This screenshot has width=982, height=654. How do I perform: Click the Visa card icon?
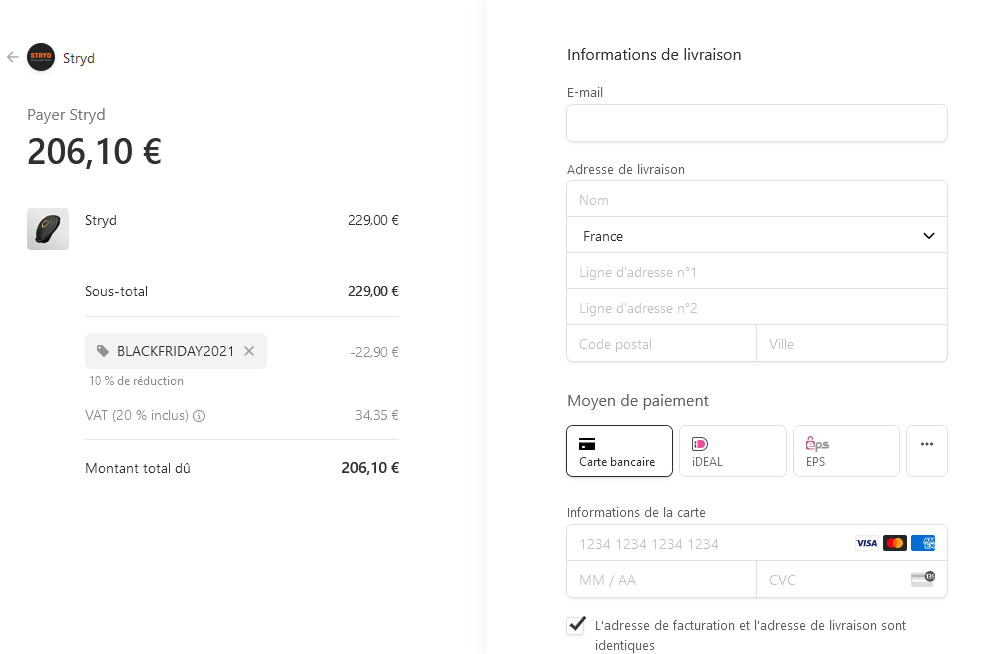(866, 543)
